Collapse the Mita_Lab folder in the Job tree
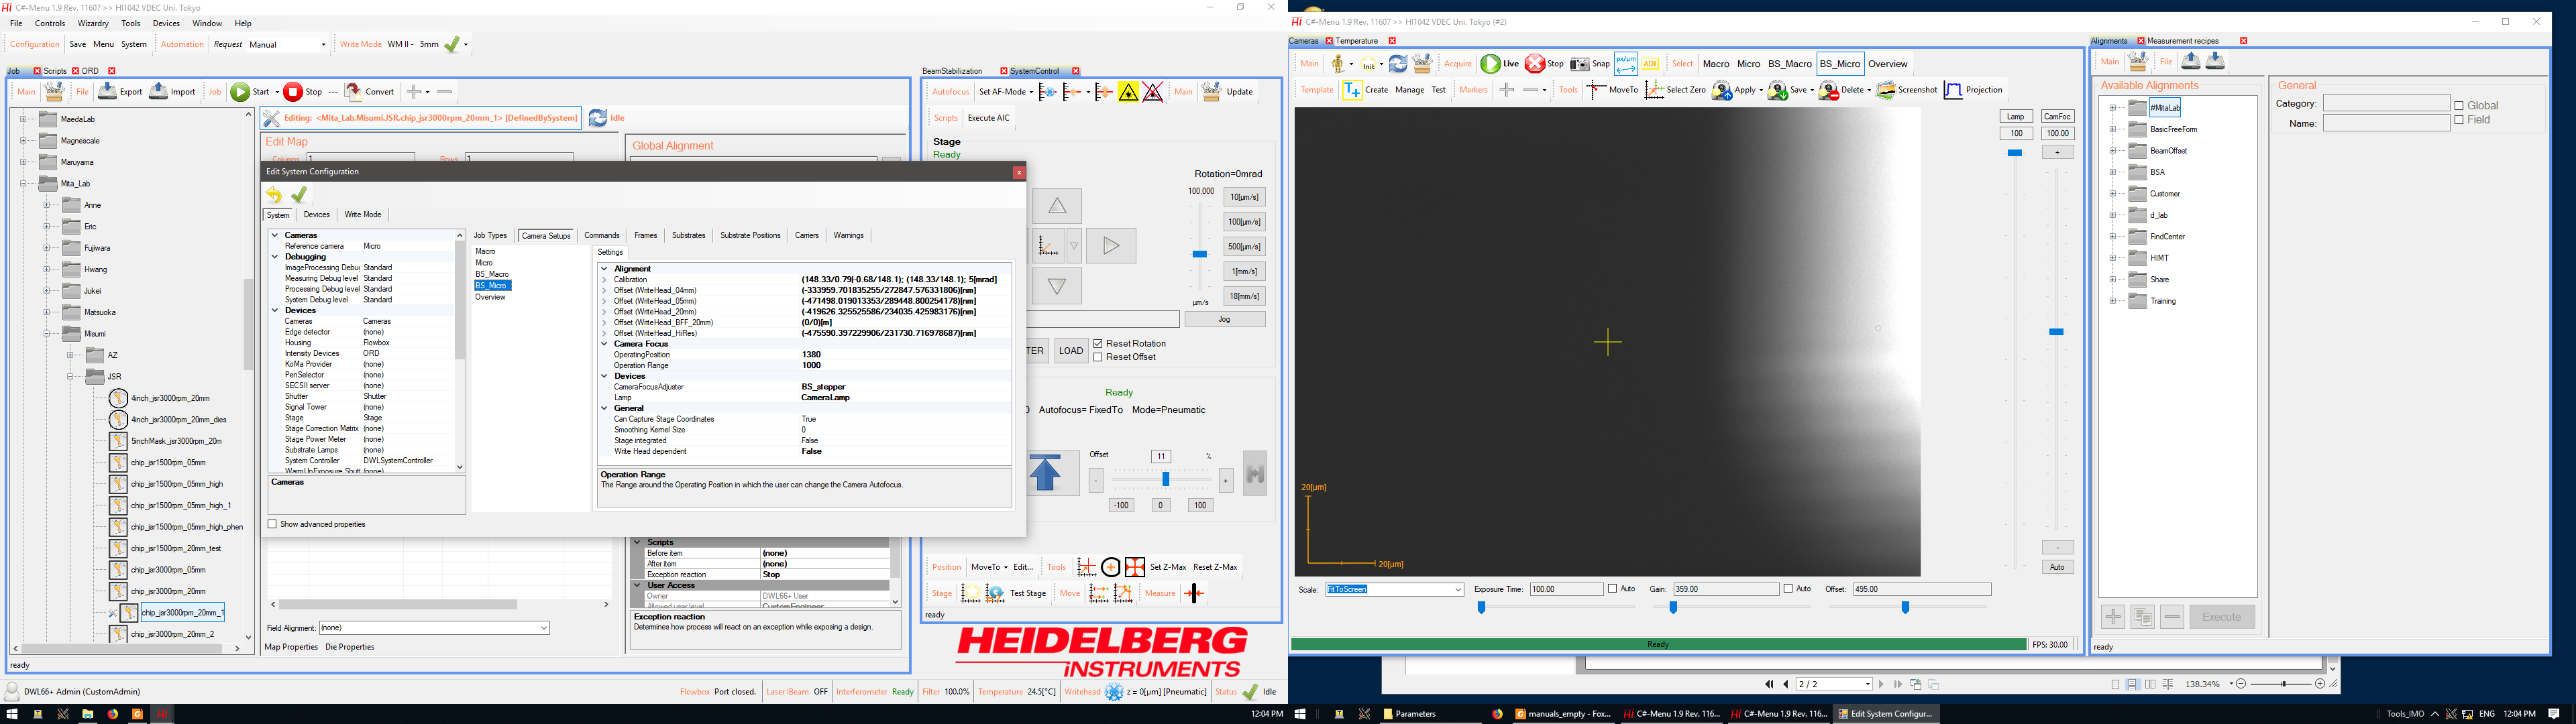The width and height of the screenshot is (2576, 724). point(23,183)
